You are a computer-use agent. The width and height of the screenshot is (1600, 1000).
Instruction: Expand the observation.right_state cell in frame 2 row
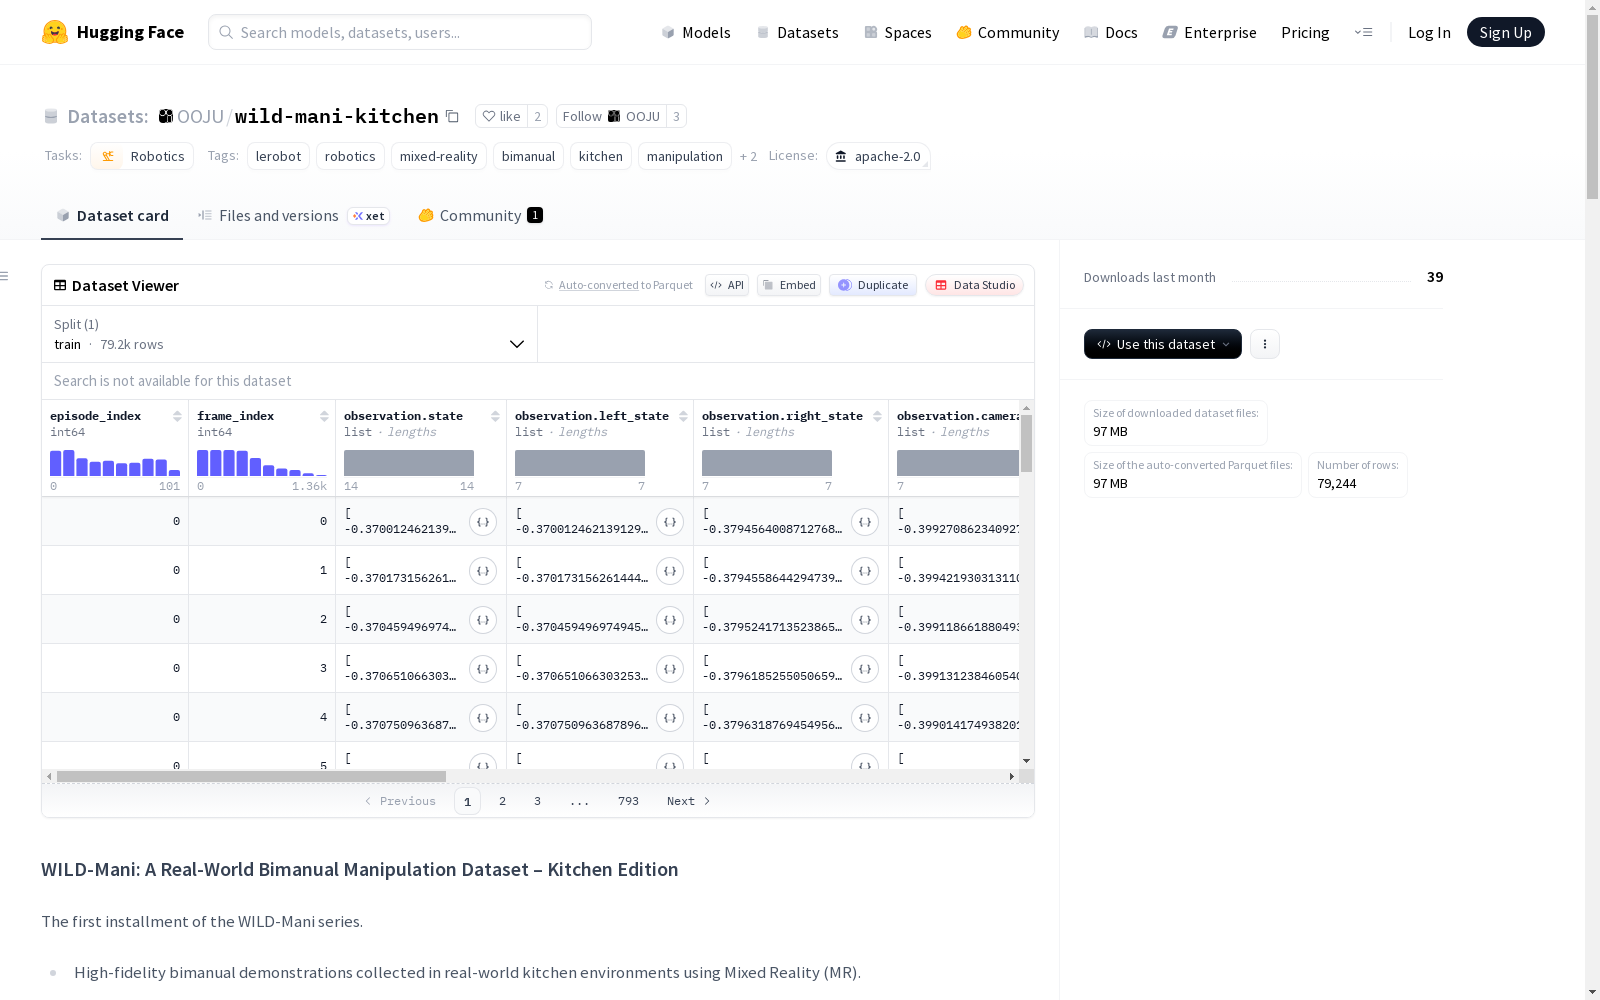click(865, 620)
